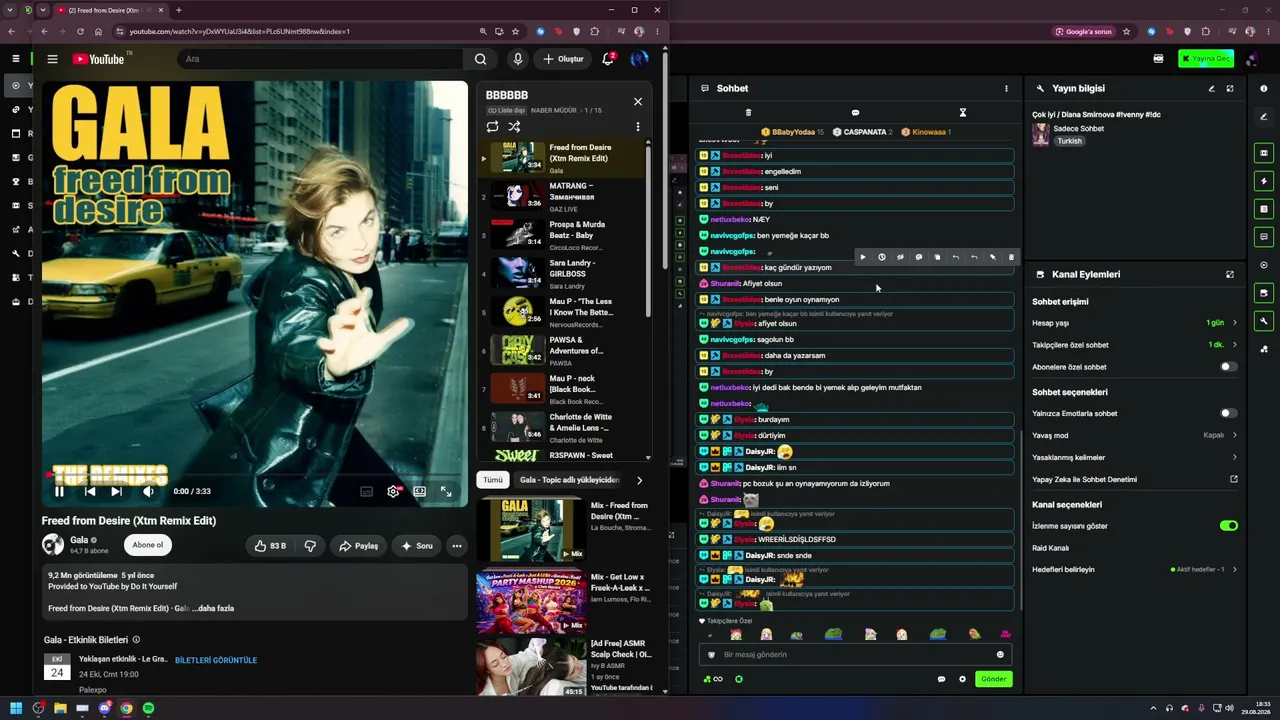Start voice search with the microphone icon

(518, 59)
